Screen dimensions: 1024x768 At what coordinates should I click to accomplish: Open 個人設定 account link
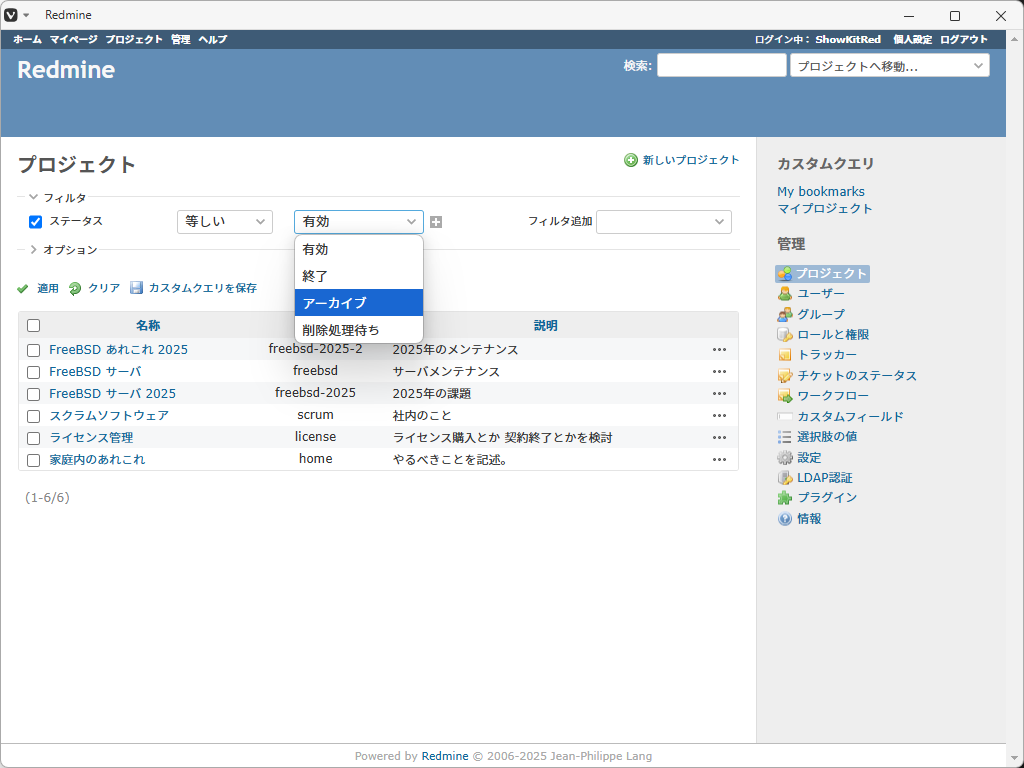[912, 39]
